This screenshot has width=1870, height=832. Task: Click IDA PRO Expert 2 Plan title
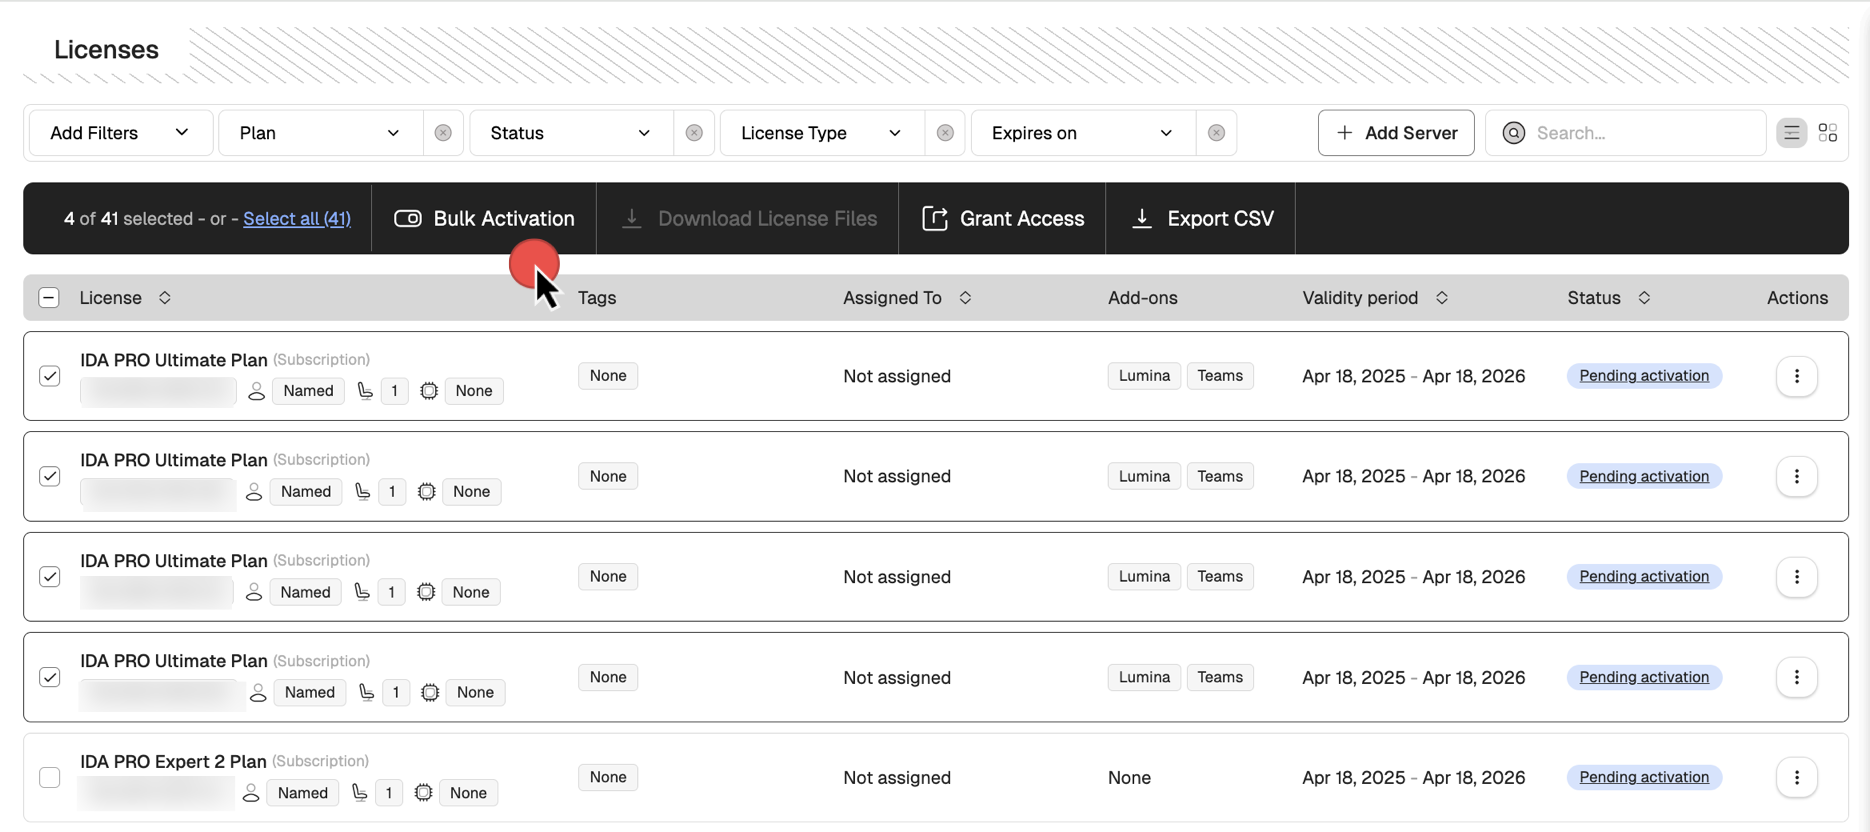[x=173, y=762]
